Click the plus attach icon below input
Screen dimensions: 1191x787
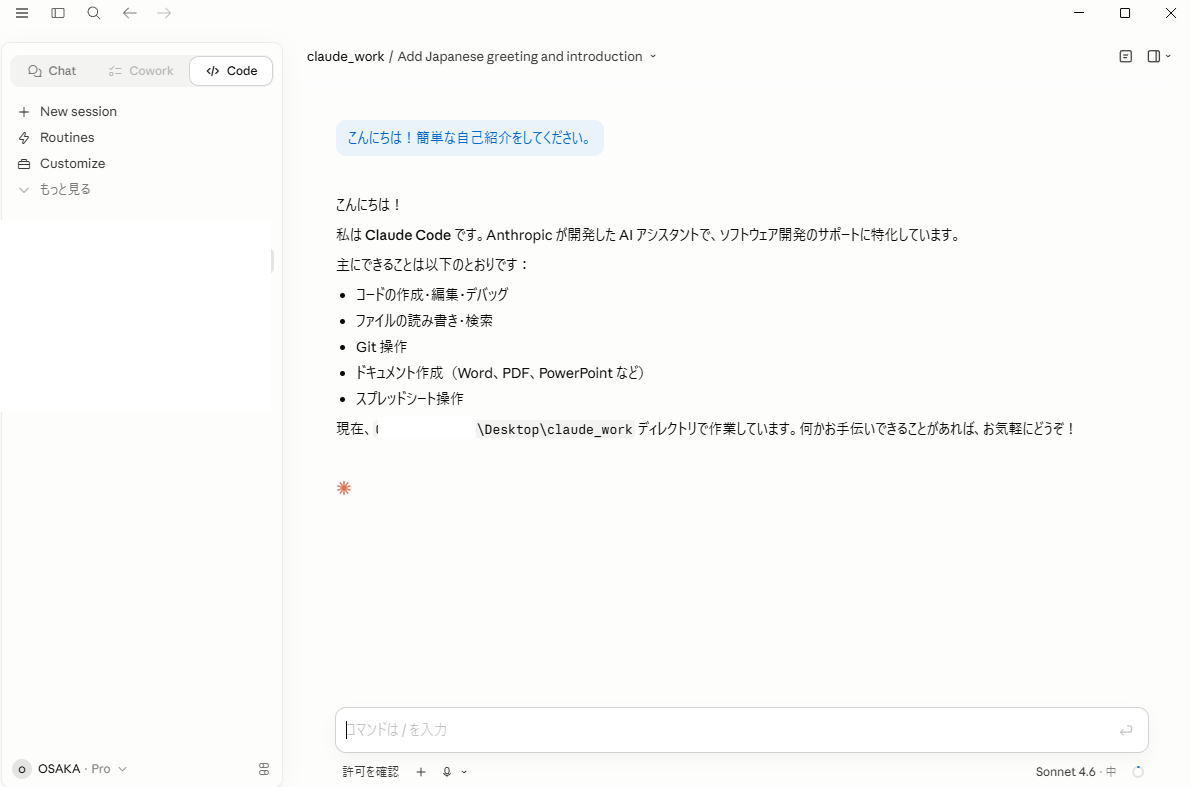[421, 772]
